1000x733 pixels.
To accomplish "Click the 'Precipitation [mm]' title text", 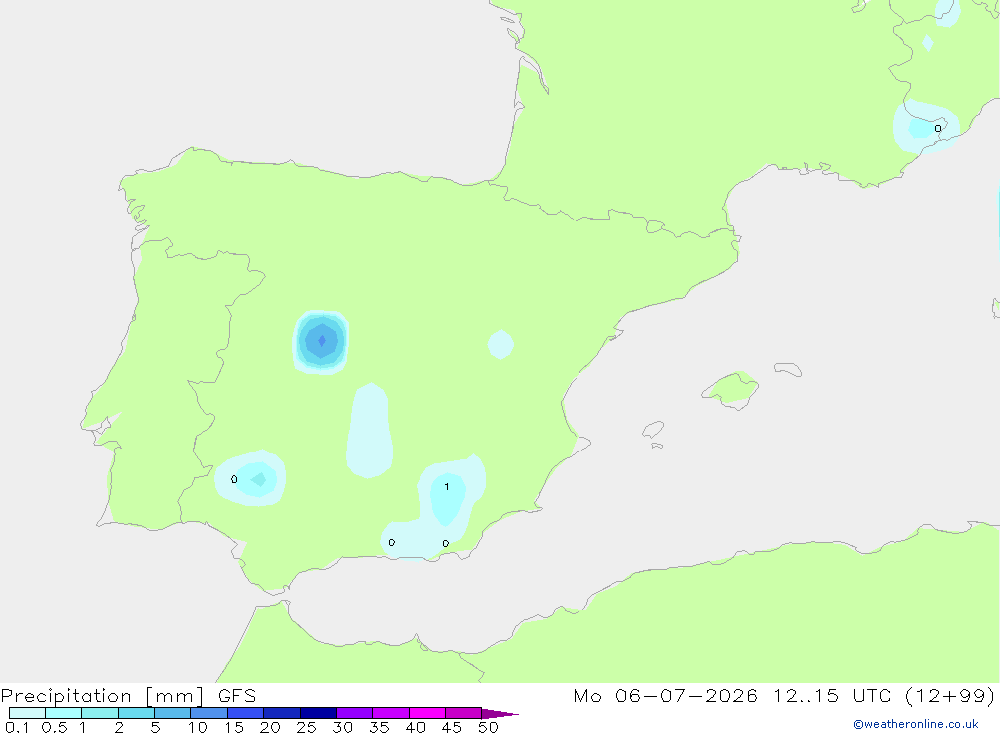I will point(103,696).
